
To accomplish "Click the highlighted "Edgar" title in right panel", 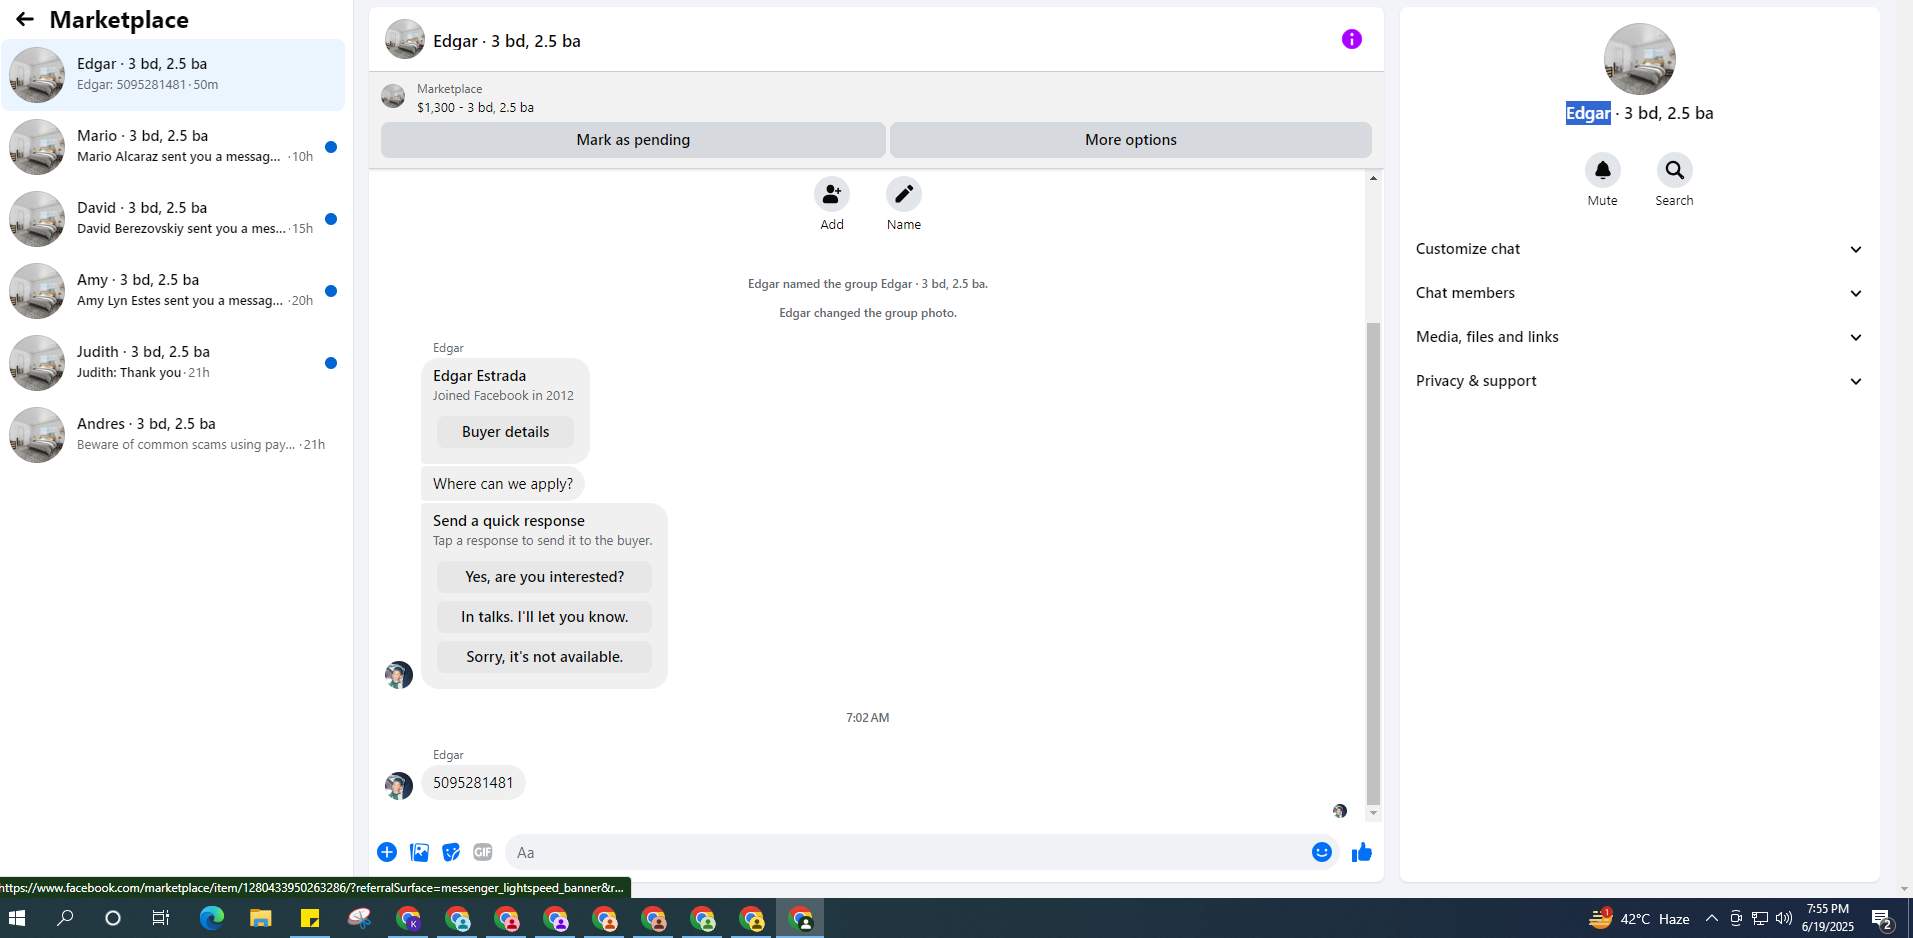I will (x=1588, y=113).
